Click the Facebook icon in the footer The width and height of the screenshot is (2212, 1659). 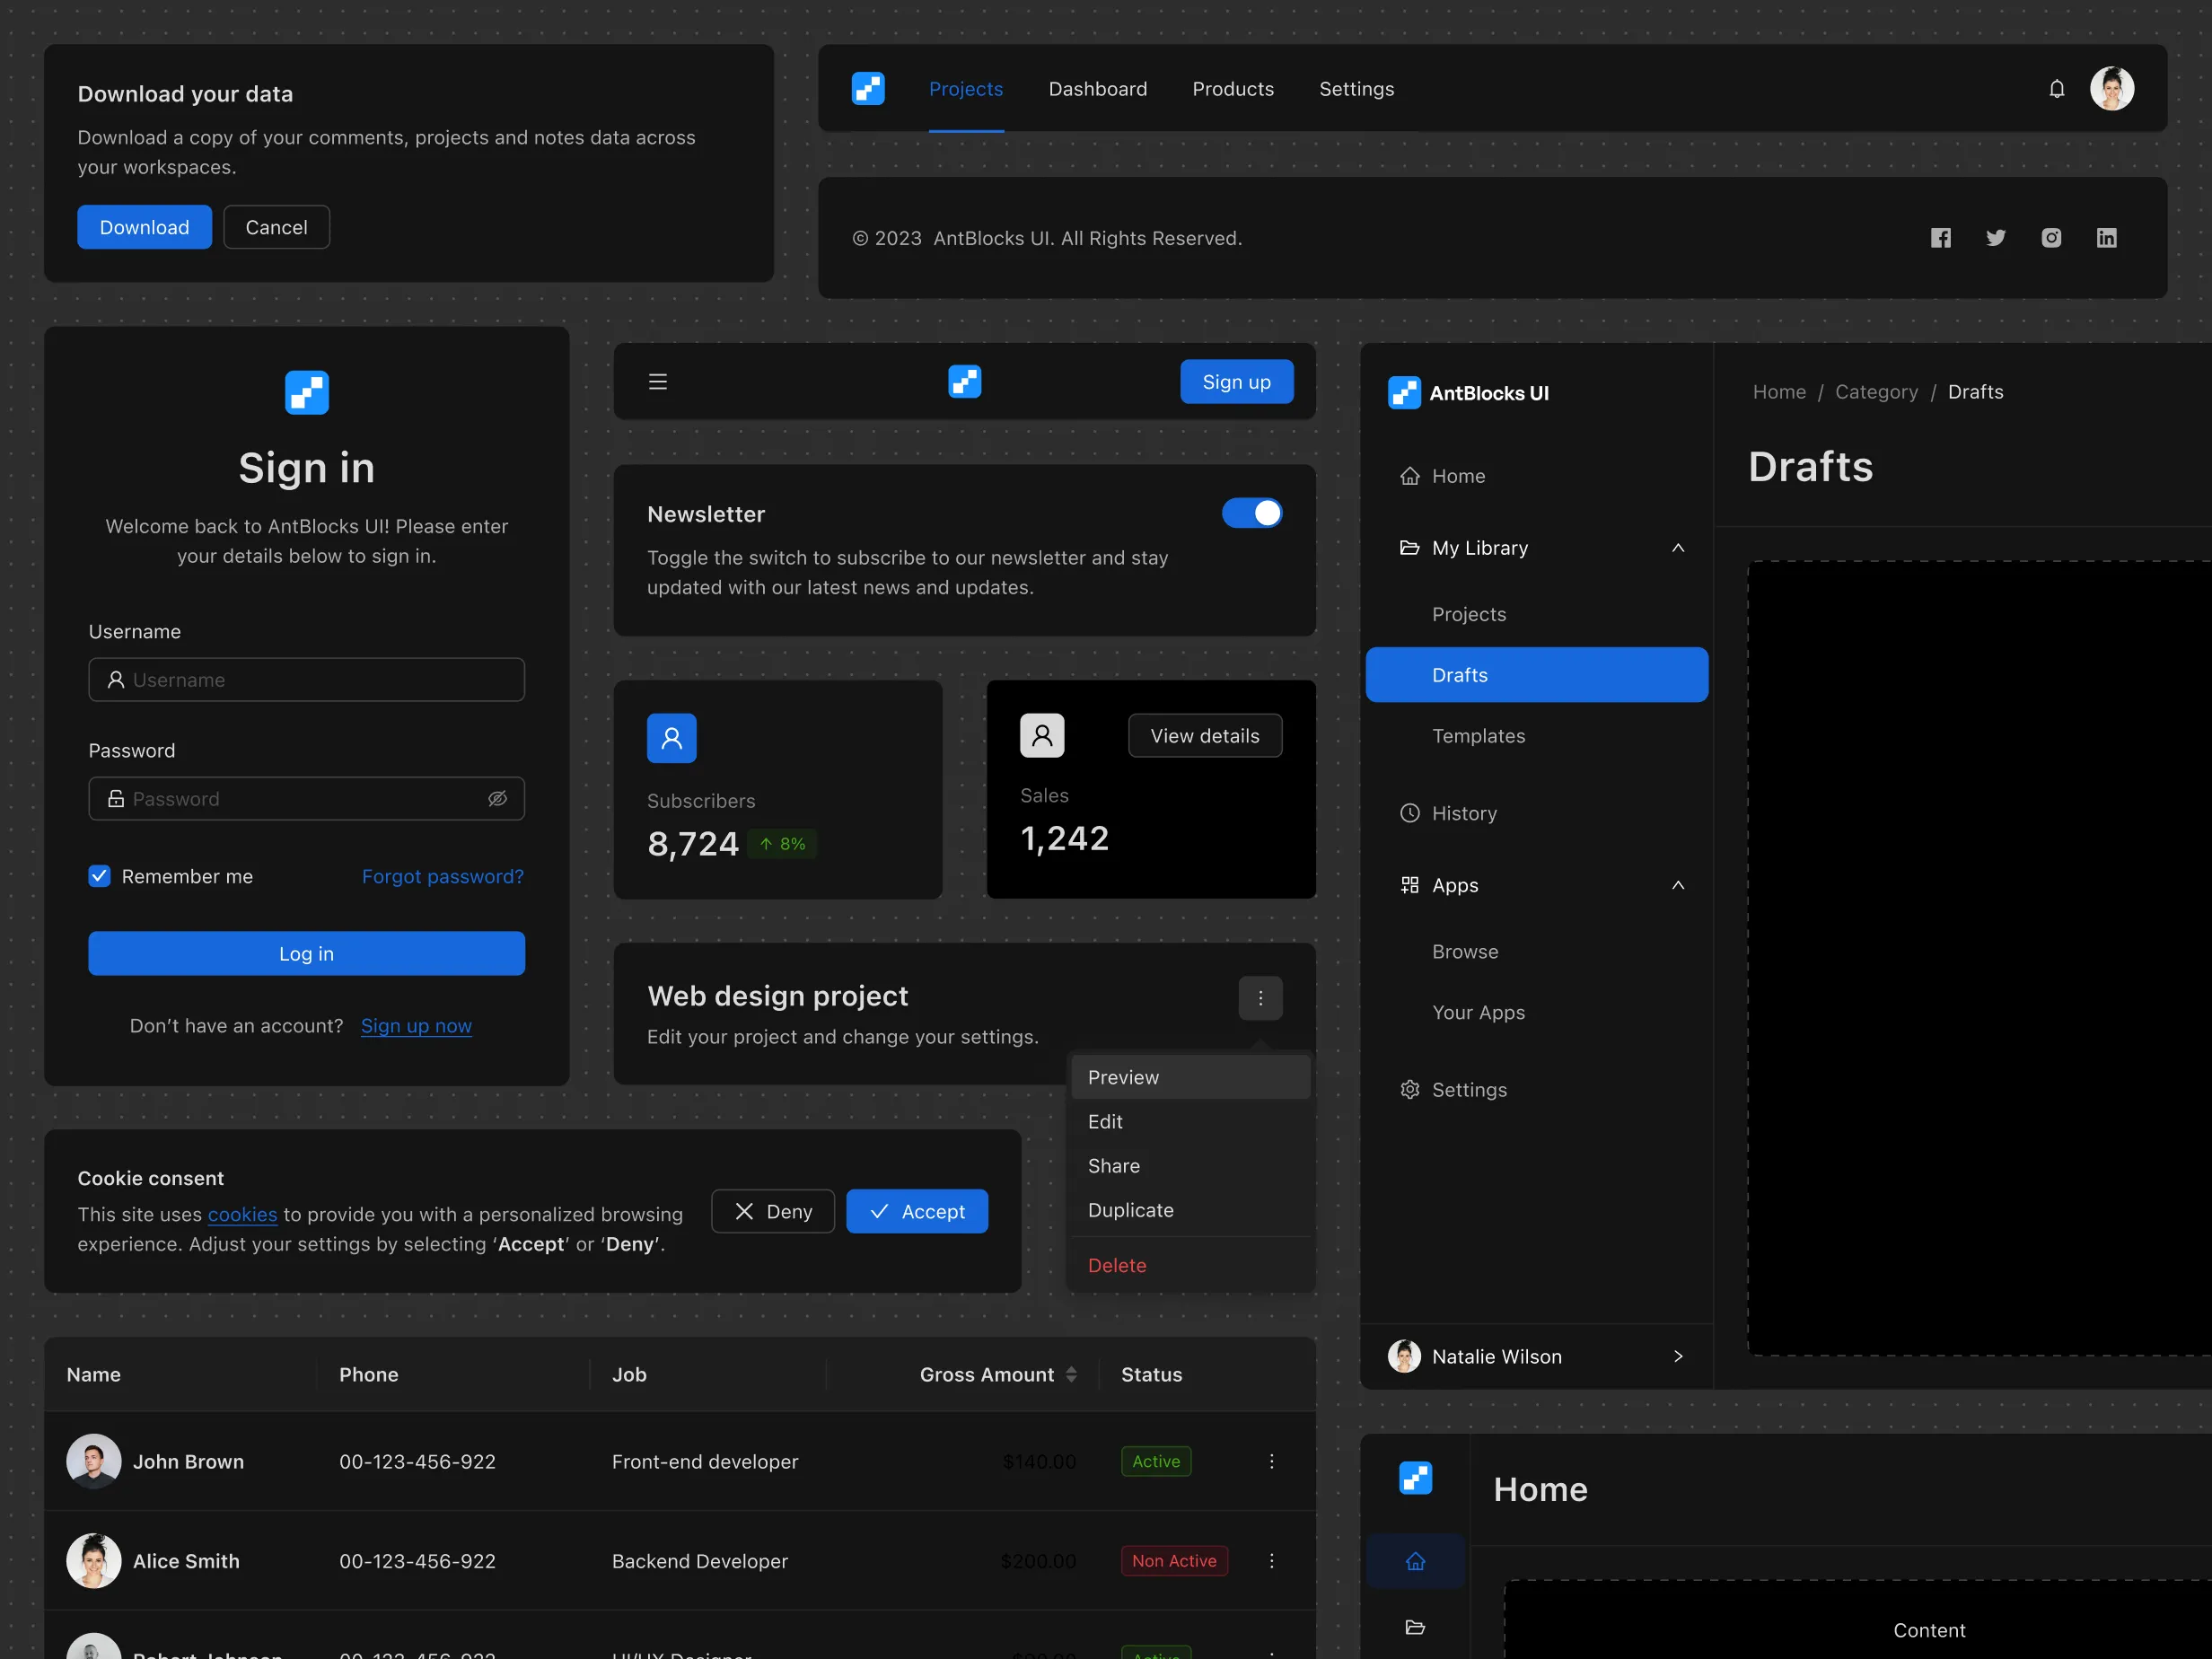[x=1941, y=238]
